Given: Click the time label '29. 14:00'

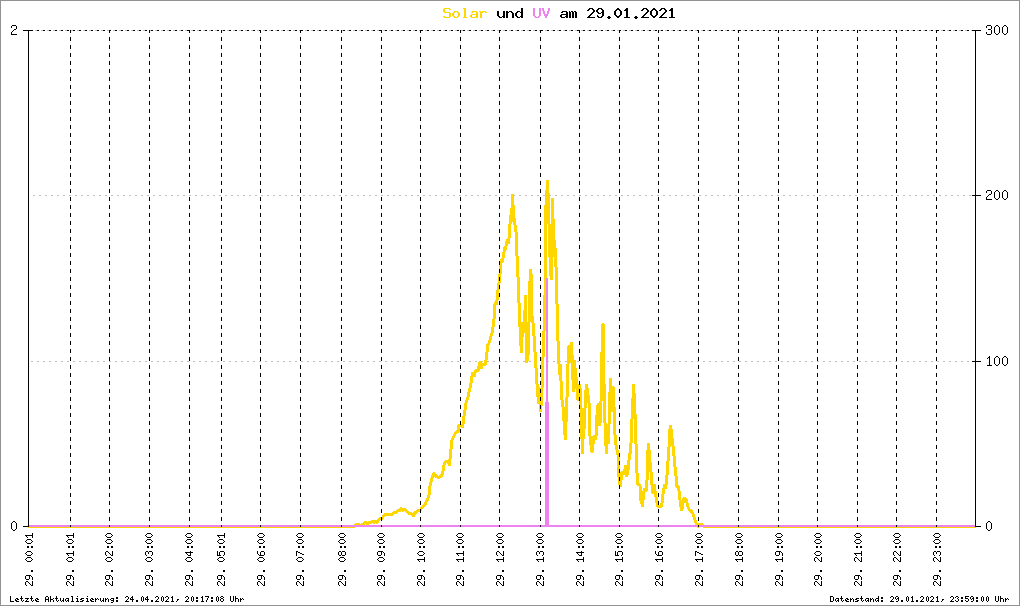Looking at the screenshot, I should (581, 560).
